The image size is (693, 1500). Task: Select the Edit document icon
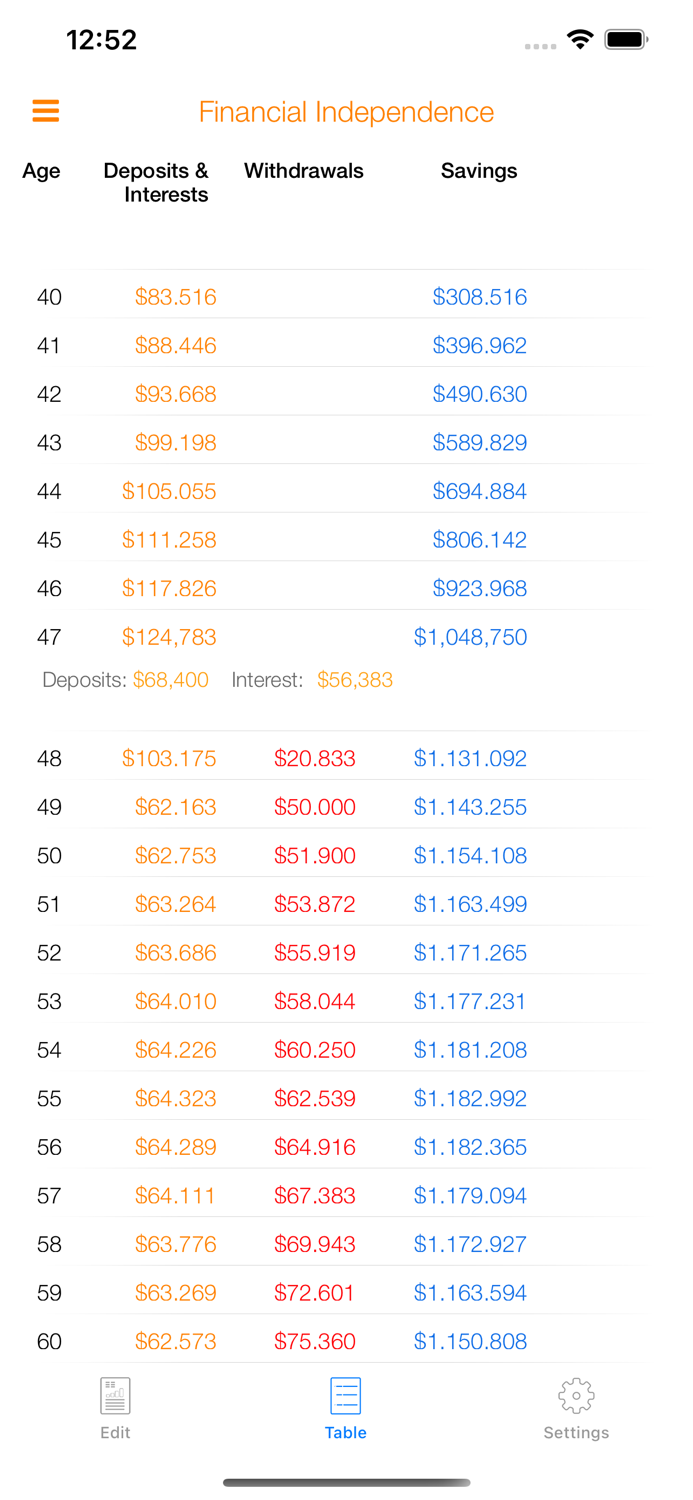coord(115,1394)
